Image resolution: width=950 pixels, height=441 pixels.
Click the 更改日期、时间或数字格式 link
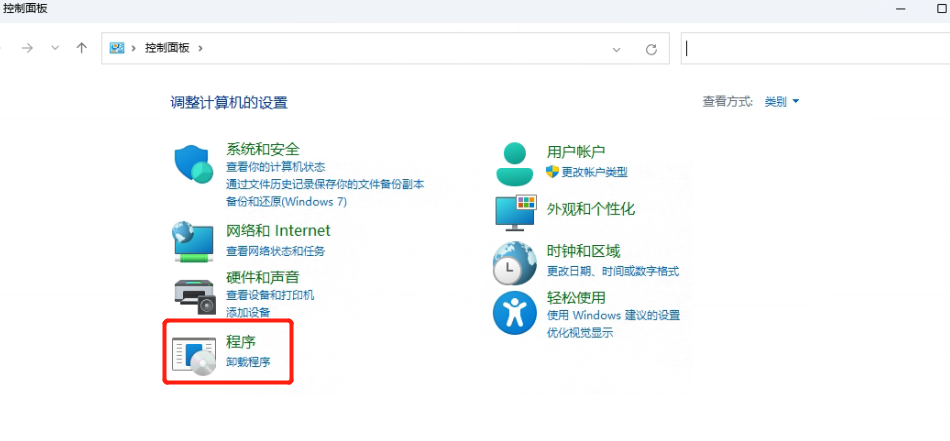[x=613, y=271]
